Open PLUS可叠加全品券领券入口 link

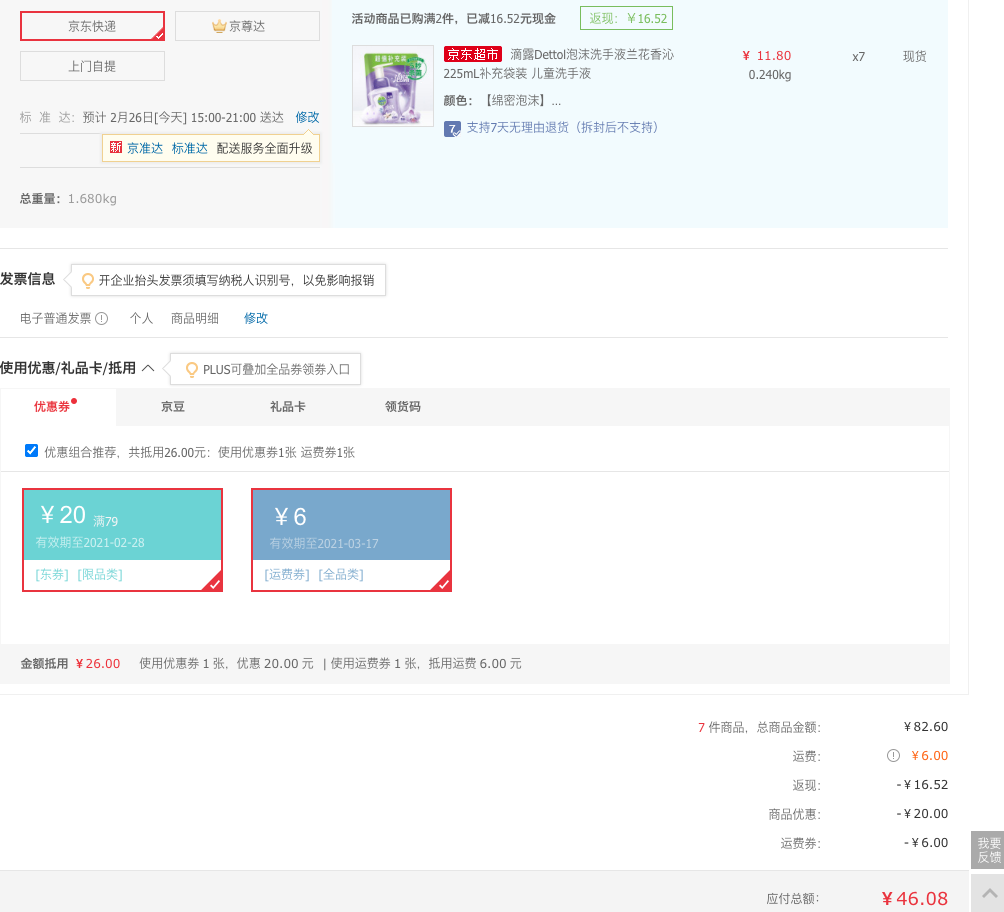tap(277, 370)
